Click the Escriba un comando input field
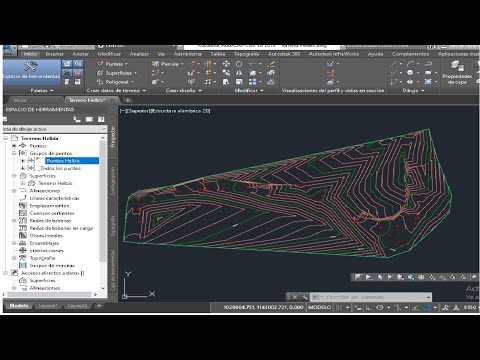The width and height of the screenshot is (480, 360). (372, 297)
